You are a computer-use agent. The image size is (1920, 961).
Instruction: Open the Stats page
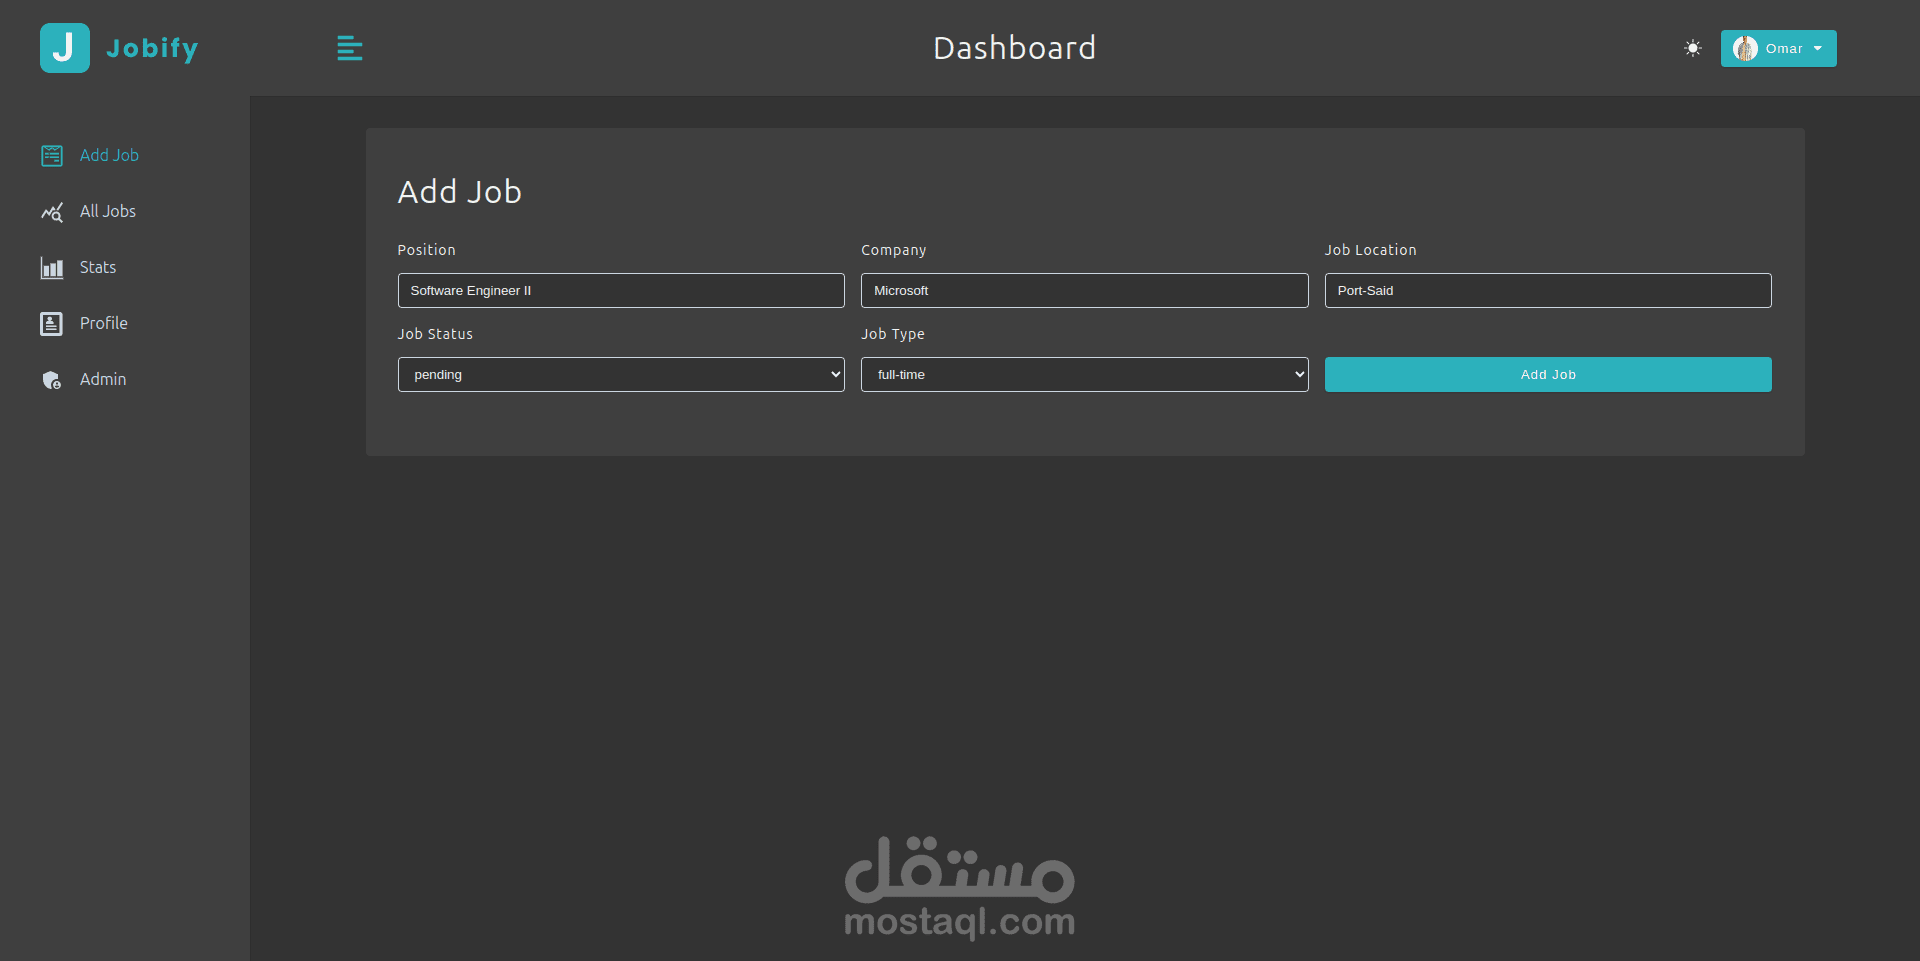coord(98,267)
